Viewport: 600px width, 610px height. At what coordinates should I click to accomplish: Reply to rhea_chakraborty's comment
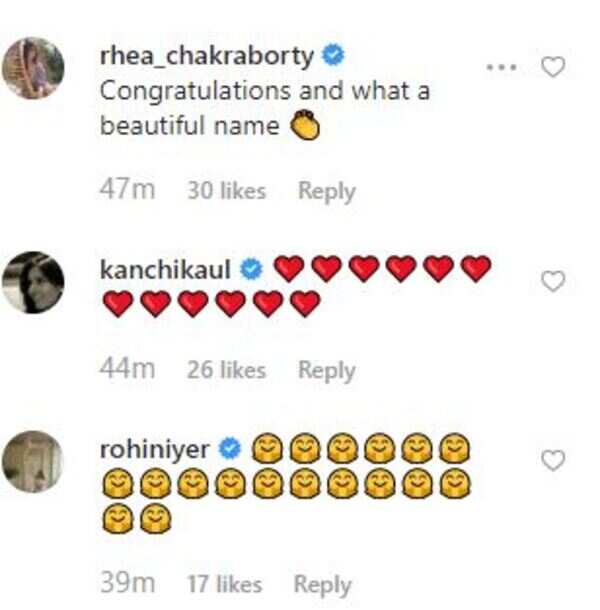pos(326,191)
